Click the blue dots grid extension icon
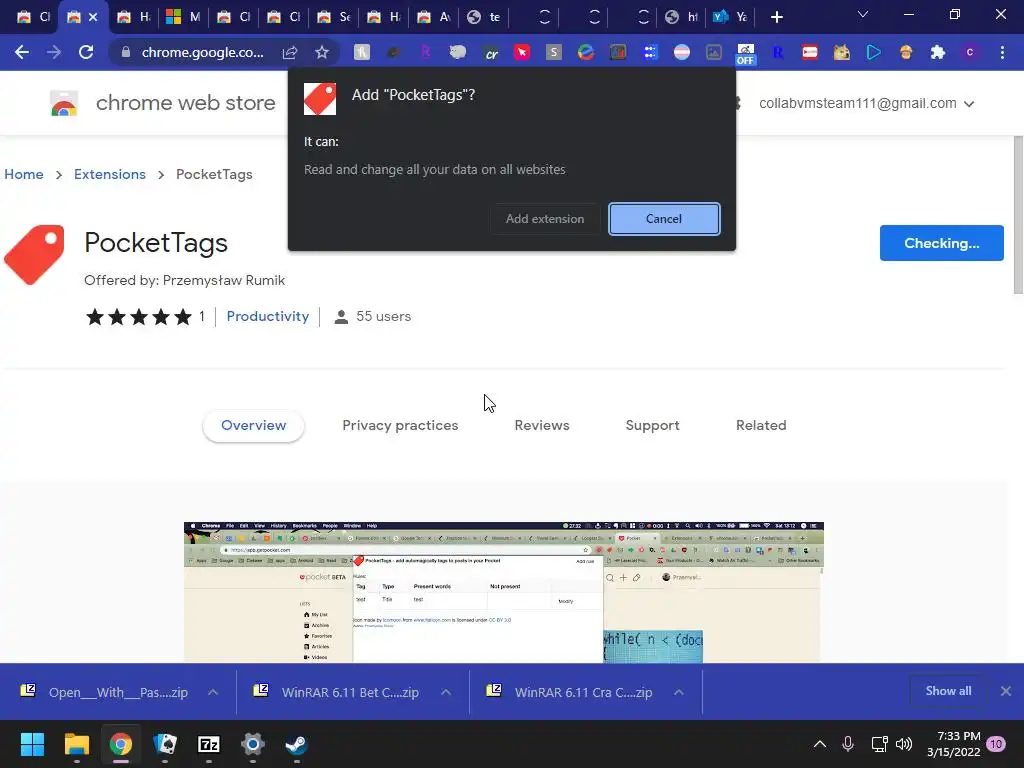The height and width of the screenshot is (768, 1024). 650,52
